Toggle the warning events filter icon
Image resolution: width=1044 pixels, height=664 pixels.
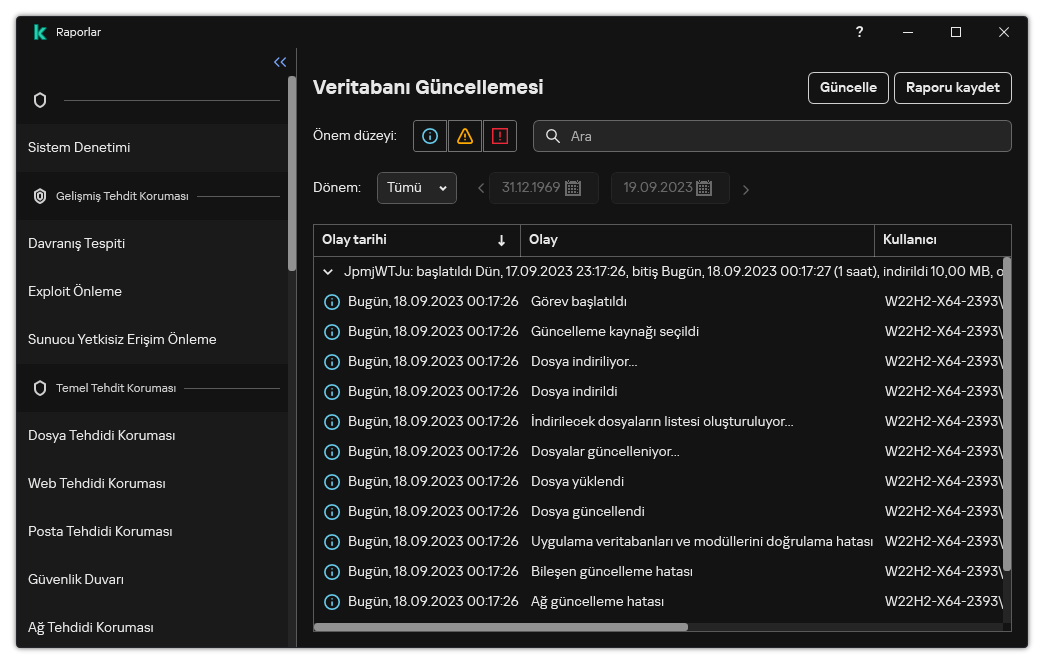(465, 136)
